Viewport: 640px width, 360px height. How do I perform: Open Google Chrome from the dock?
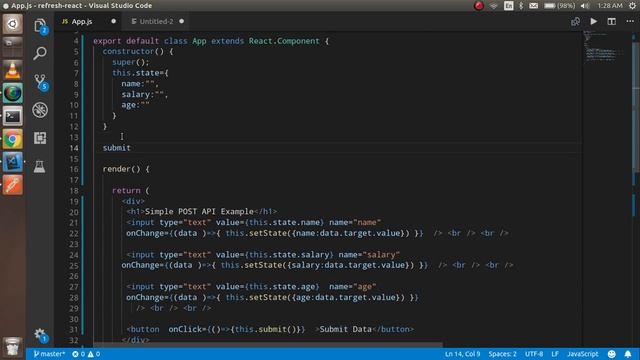click(x=13, y=139)
